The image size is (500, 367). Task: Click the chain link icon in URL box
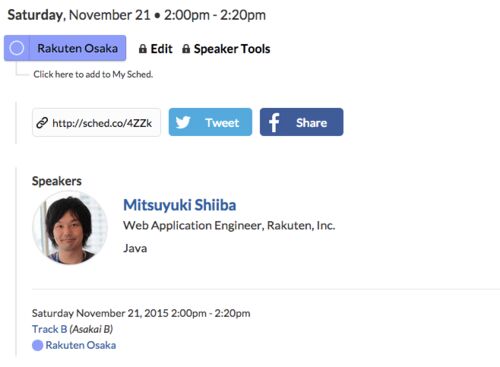[x=42, y=123]
